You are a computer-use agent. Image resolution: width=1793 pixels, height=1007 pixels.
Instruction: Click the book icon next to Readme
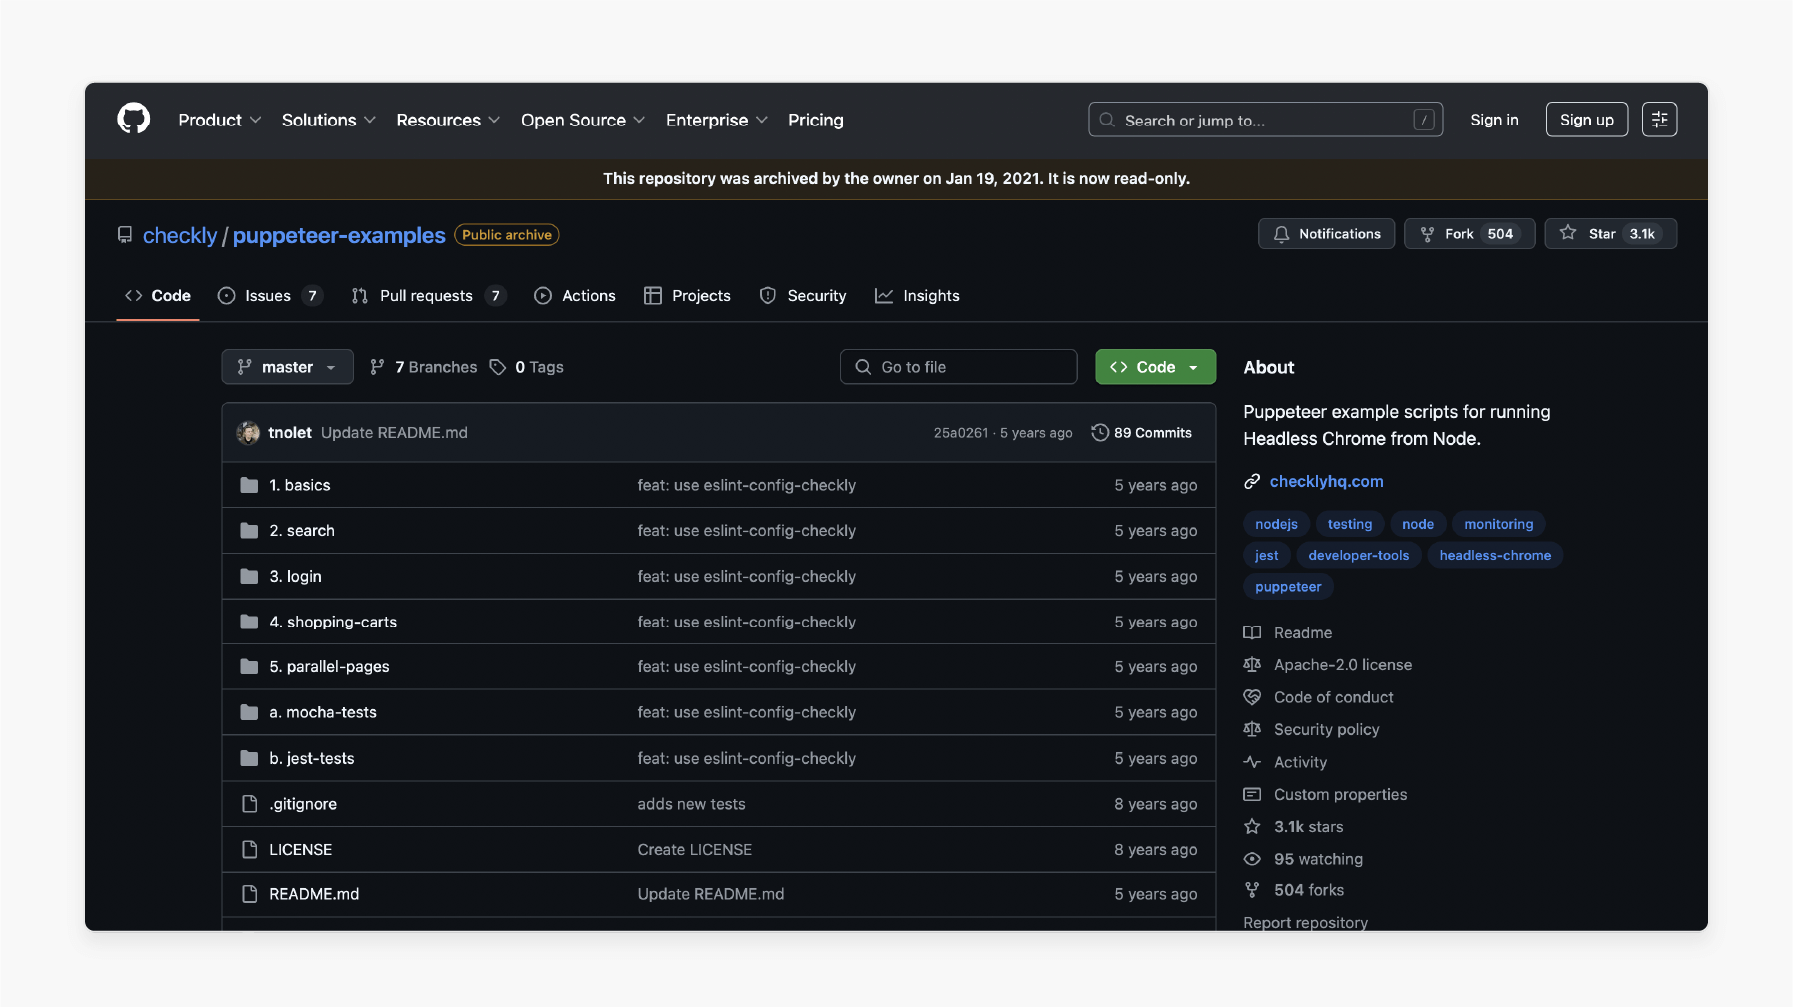pyautogui.click(x=1252, y=633)
